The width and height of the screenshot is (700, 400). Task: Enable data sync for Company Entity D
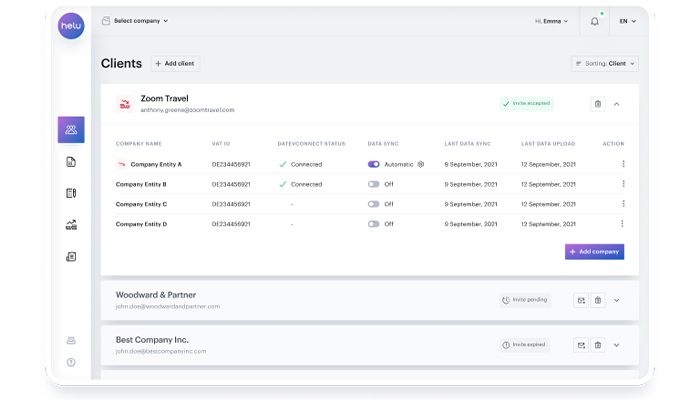tap(374, 224)
